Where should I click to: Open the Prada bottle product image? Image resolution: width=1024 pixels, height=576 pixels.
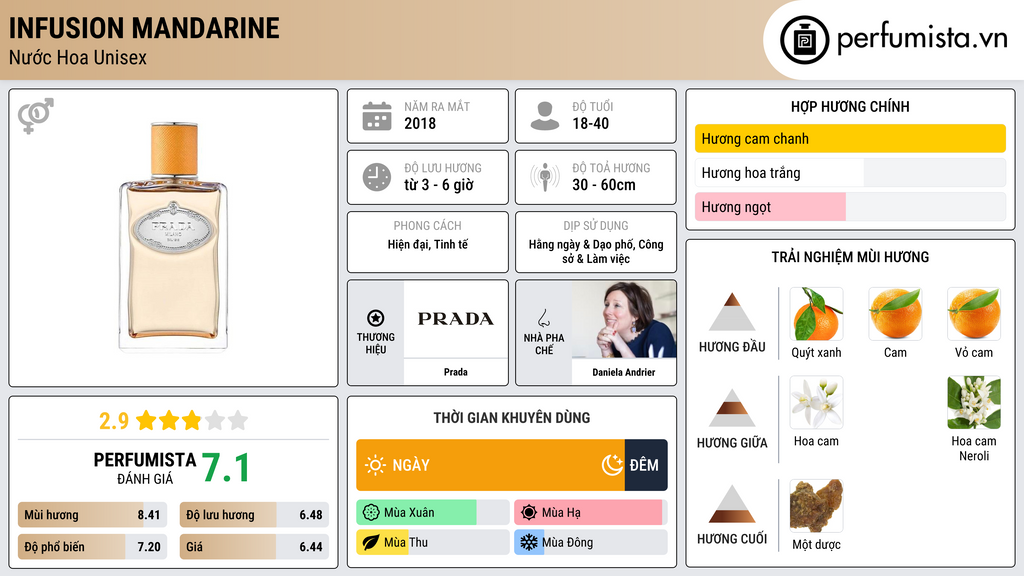pyautogui.click(x=173, y=237)
